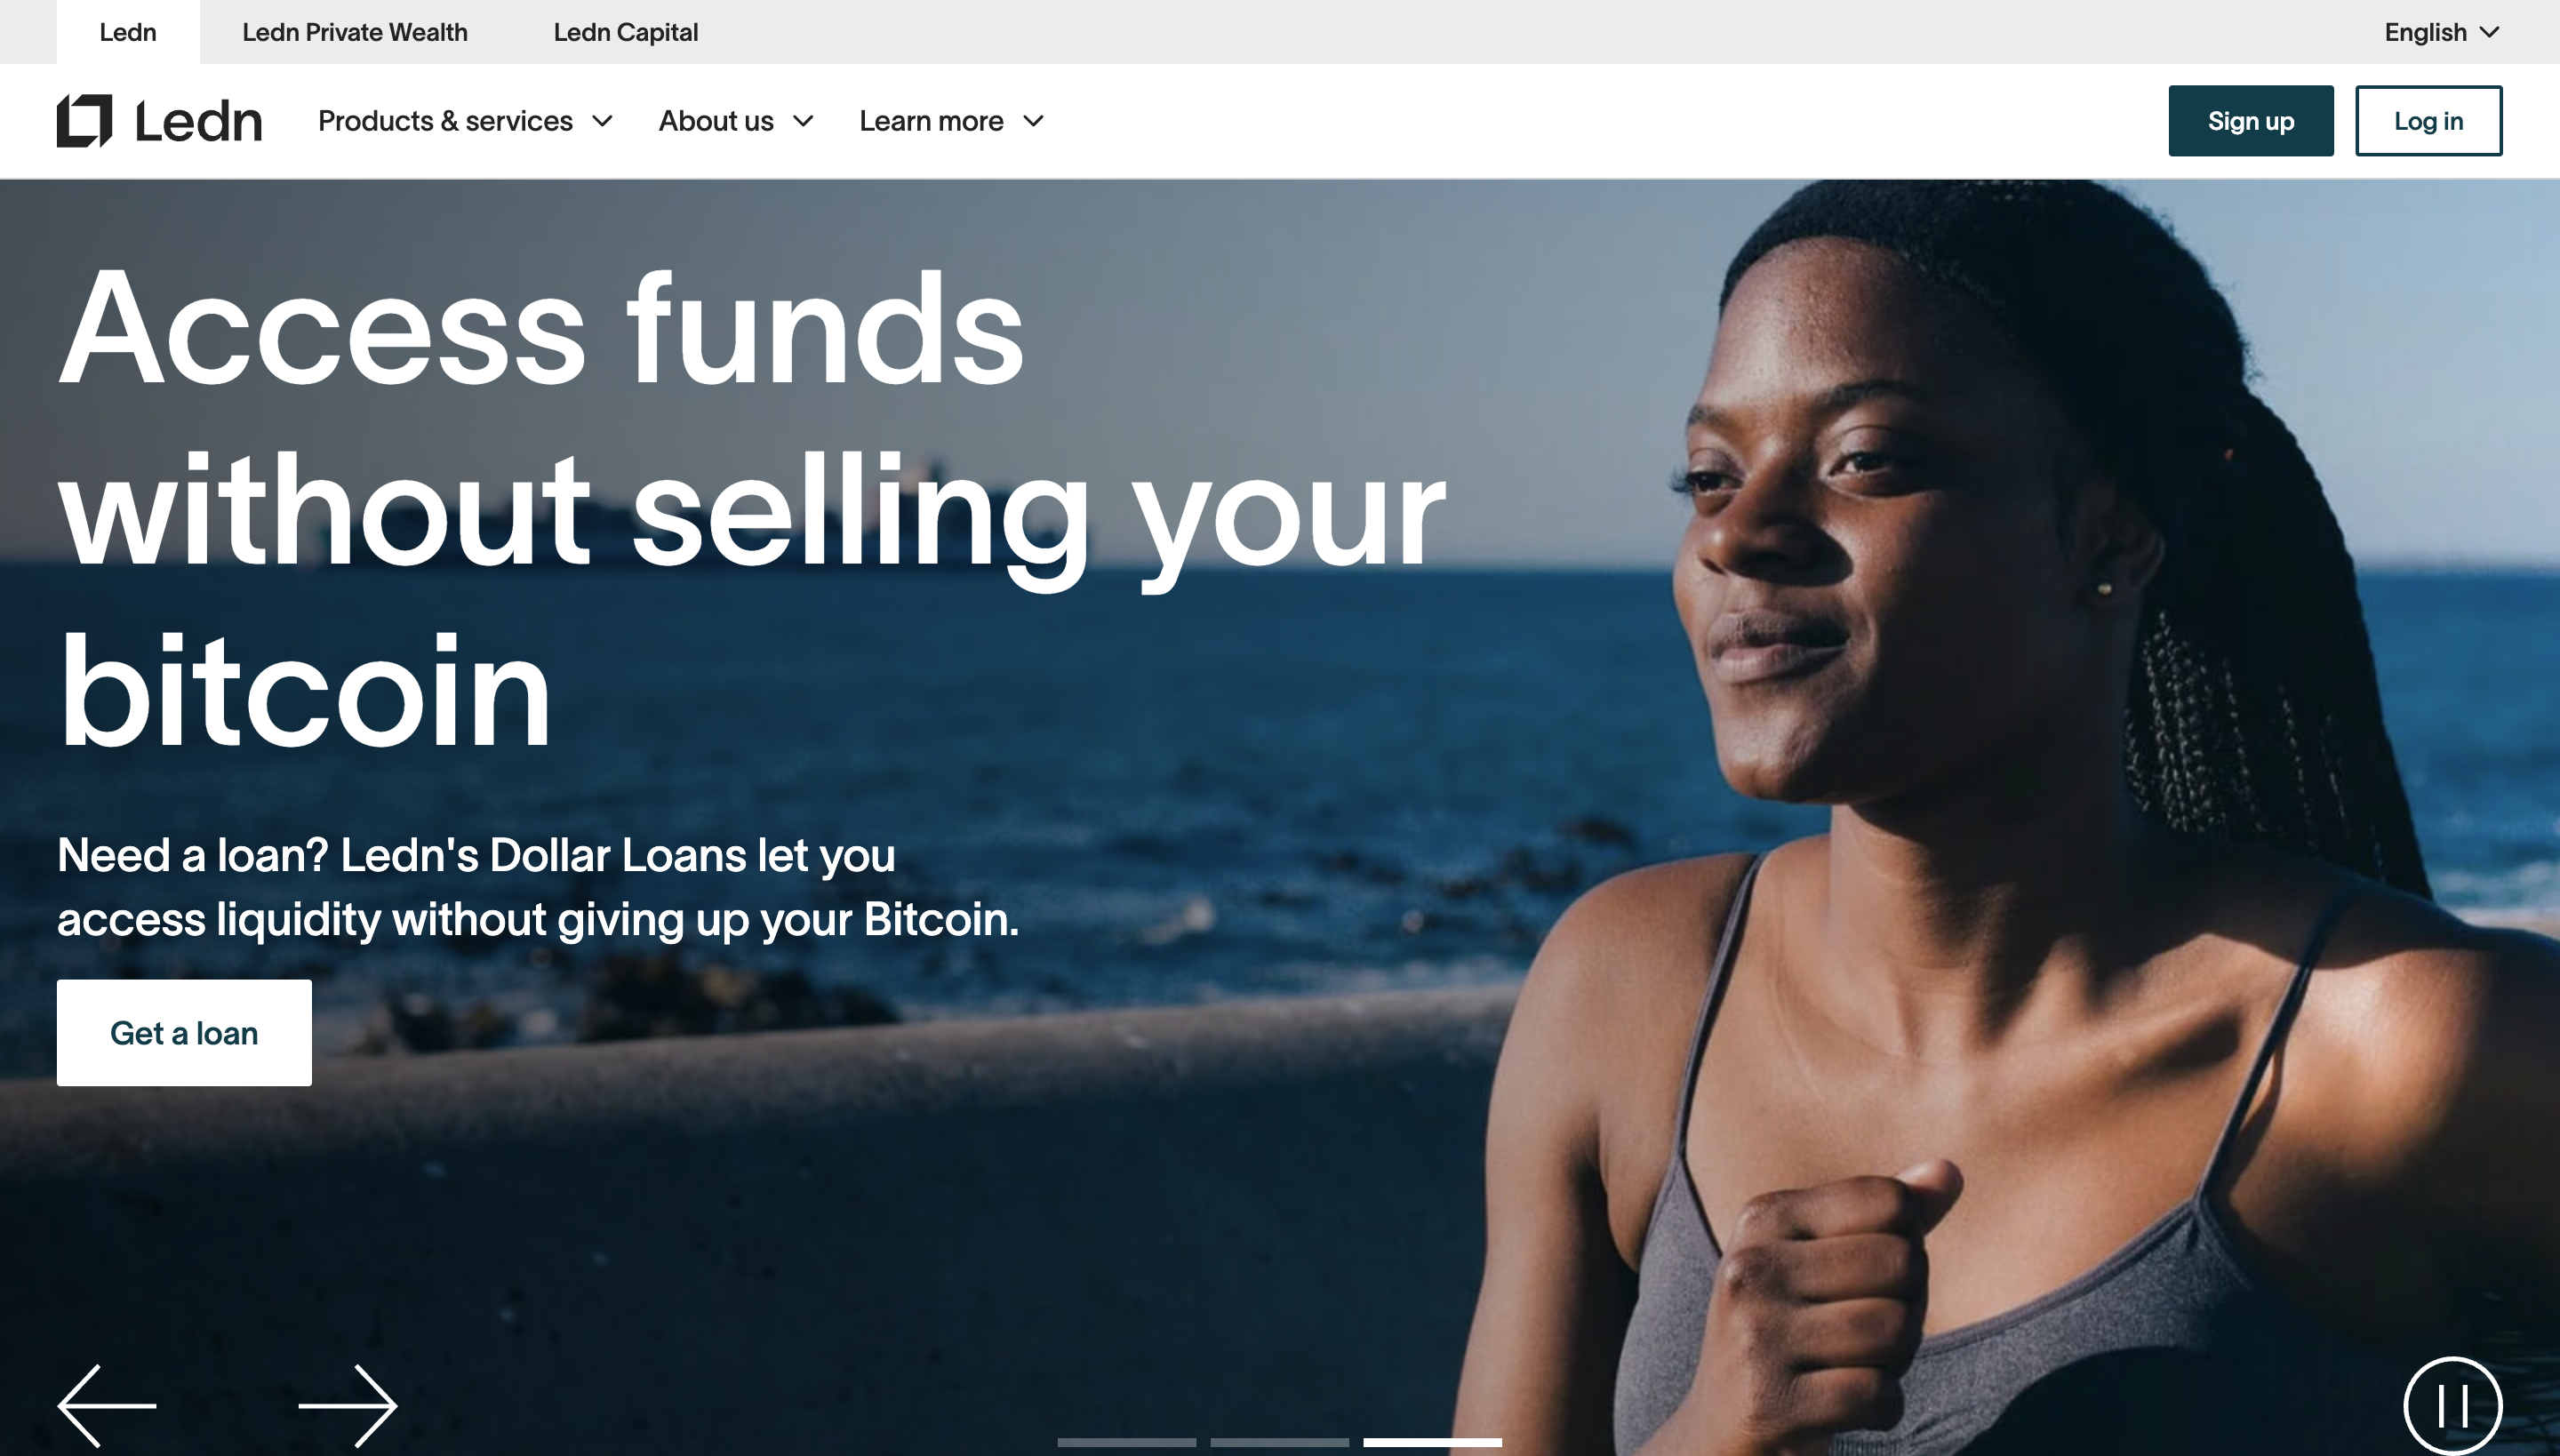
Task: Switch to the Ledn Capital tab
Action: (626, 32)
